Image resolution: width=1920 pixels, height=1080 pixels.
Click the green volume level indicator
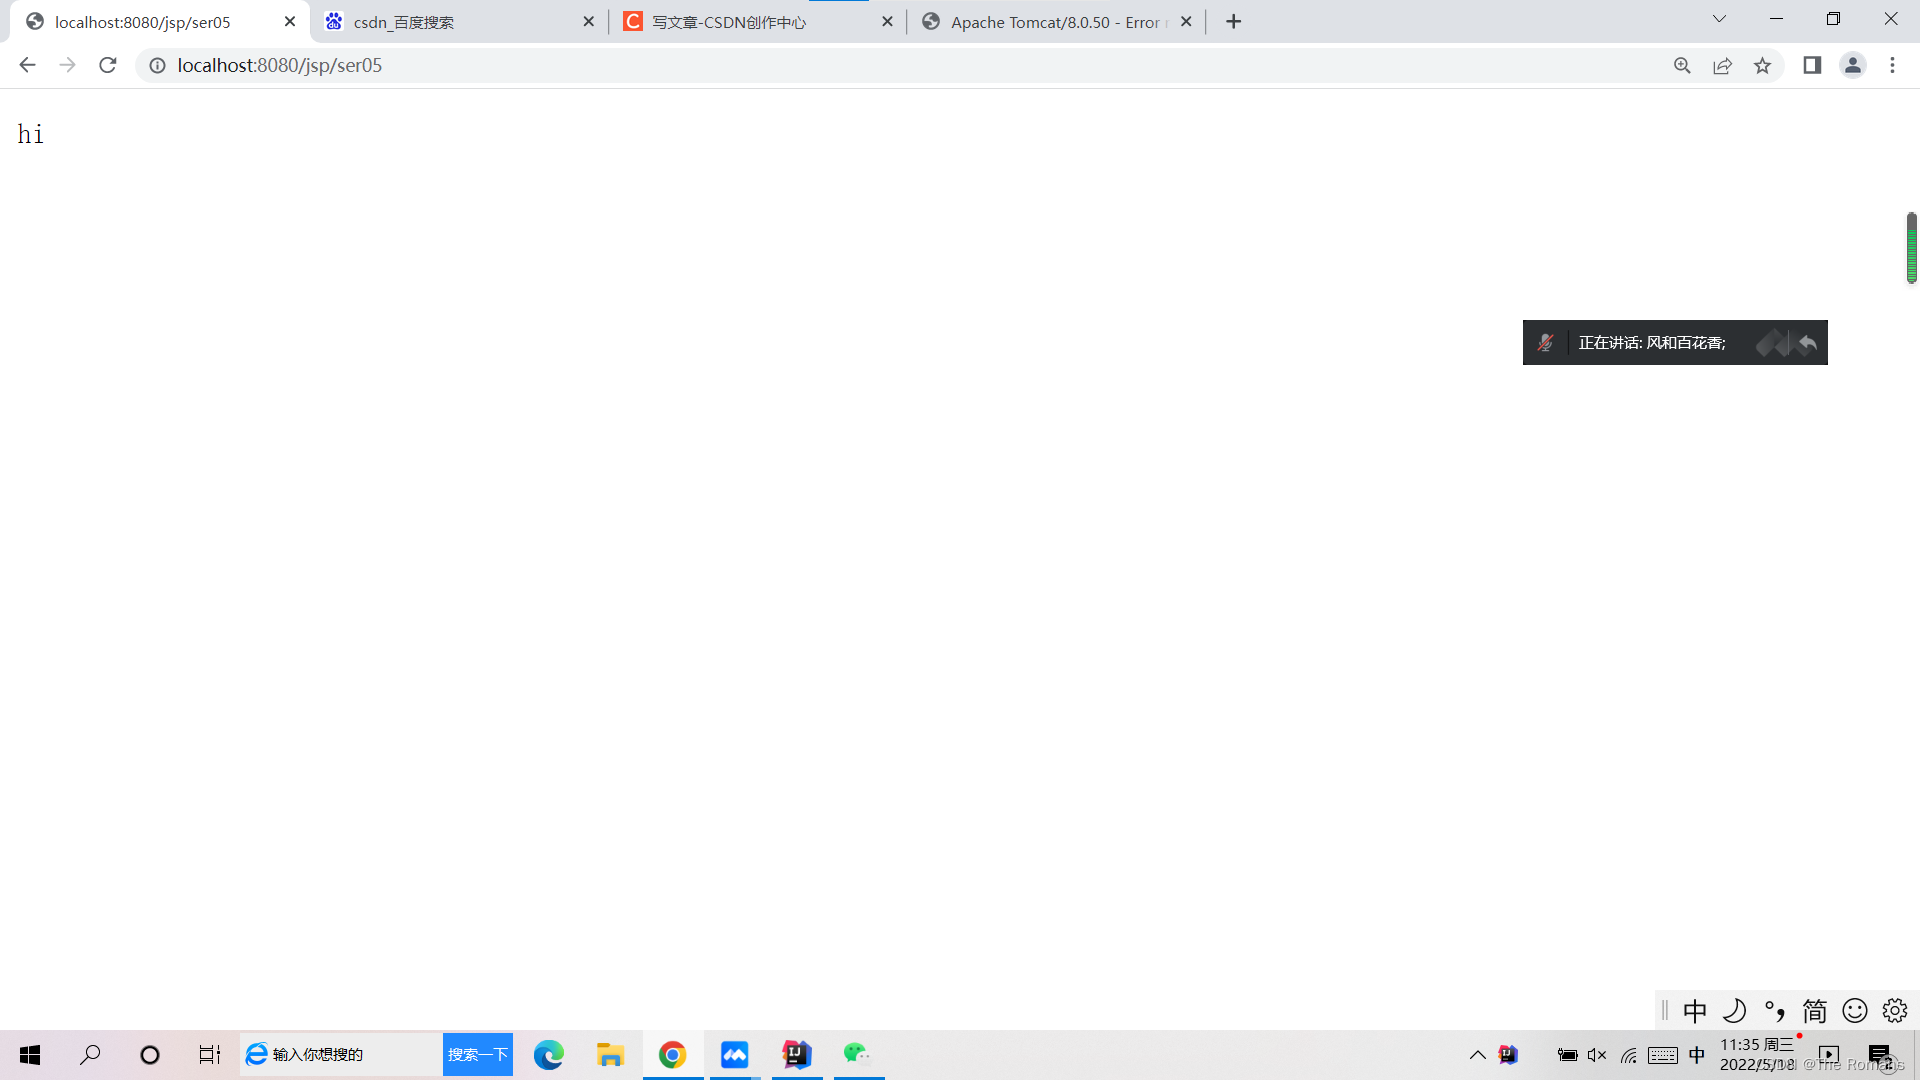click(1911, 248)
